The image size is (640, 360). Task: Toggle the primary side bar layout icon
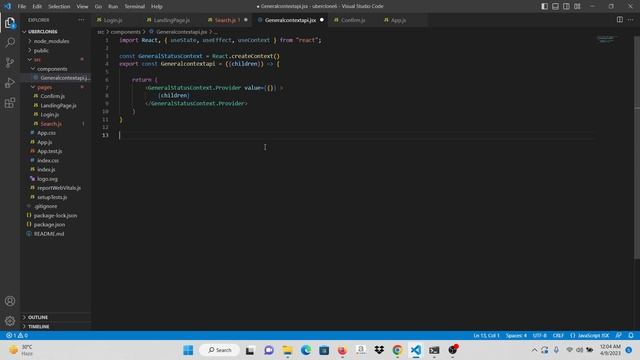tap(544, 6)
